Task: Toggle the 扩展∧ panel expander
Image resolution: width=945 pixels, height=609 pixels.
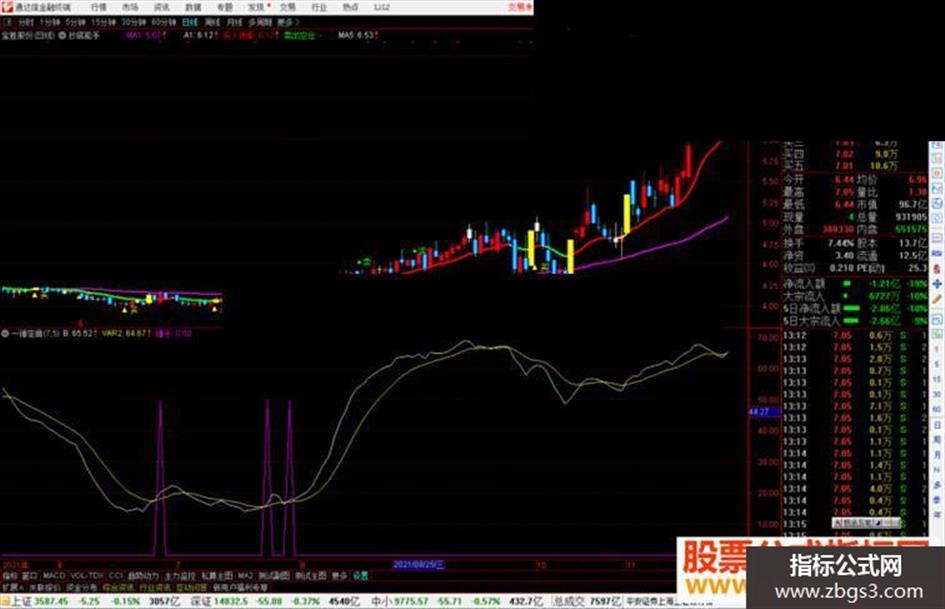Action: [x=12, y=587]
